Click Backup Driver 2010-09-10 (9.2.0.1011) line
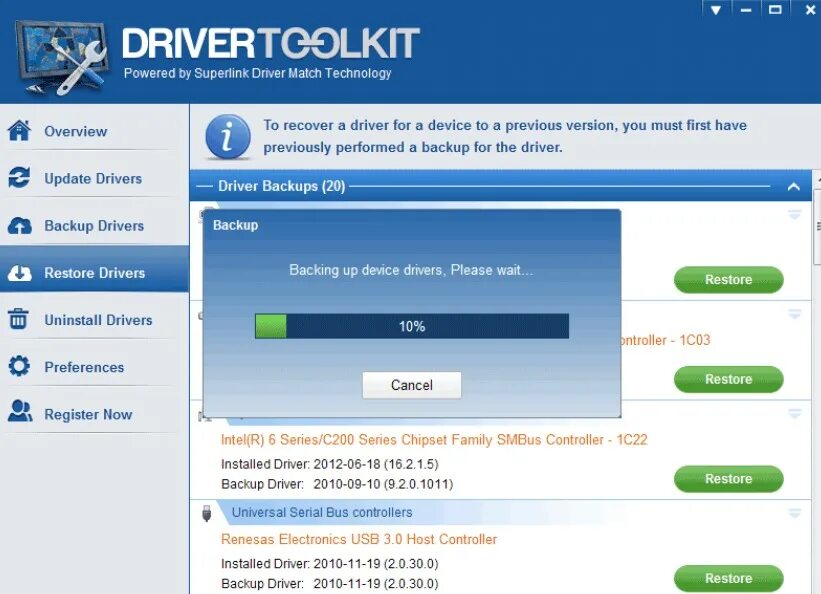 (x=337, y=484)
